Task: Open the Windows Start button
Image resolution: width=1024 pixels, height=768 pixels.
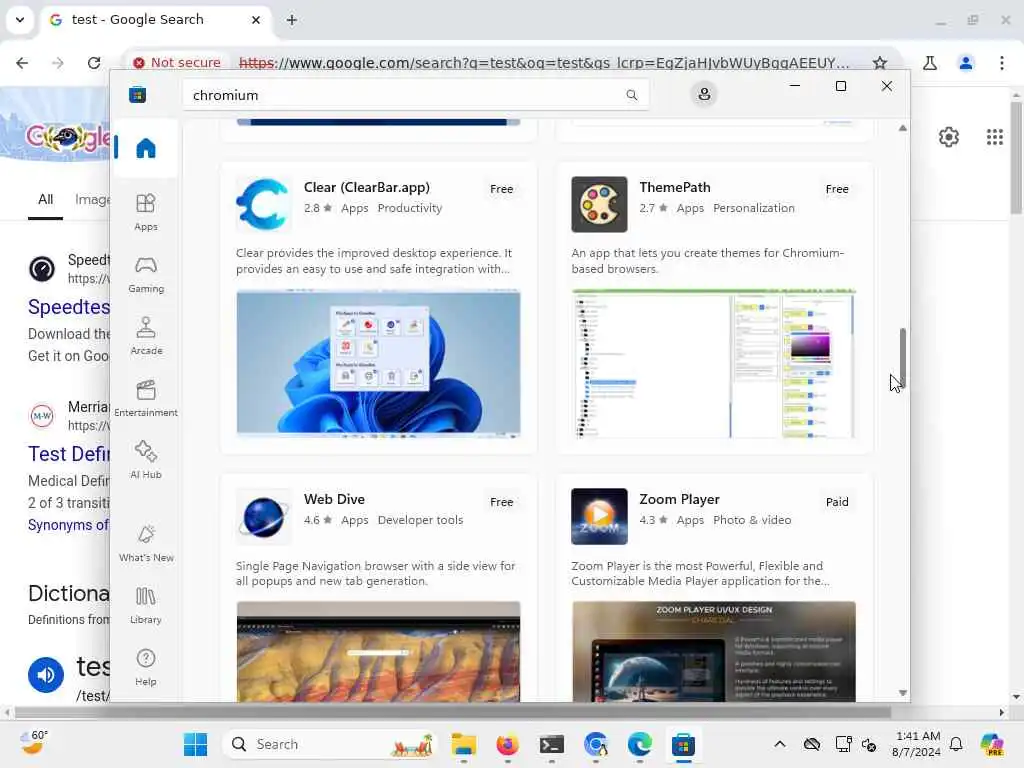Action: click(195, 744)
